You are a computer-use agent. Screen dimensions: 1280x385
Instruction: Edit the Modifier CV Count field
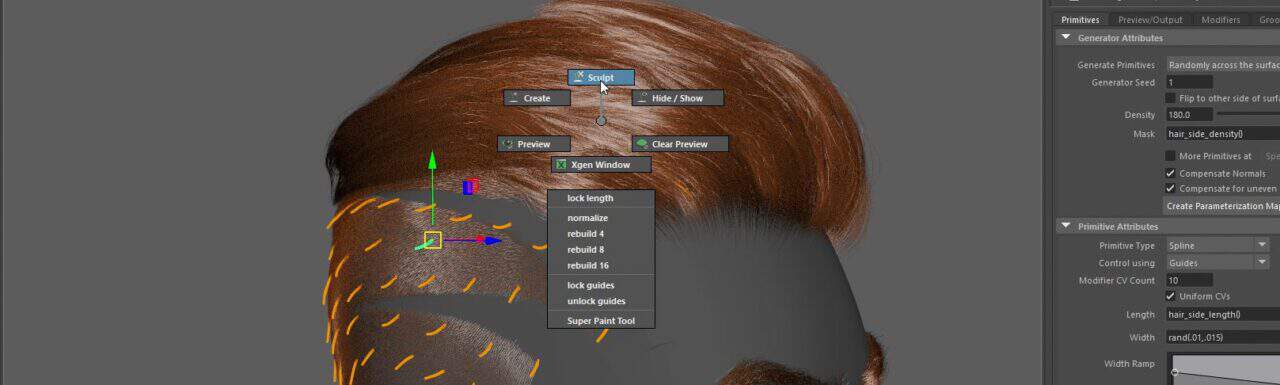[x=1189, y=281]
